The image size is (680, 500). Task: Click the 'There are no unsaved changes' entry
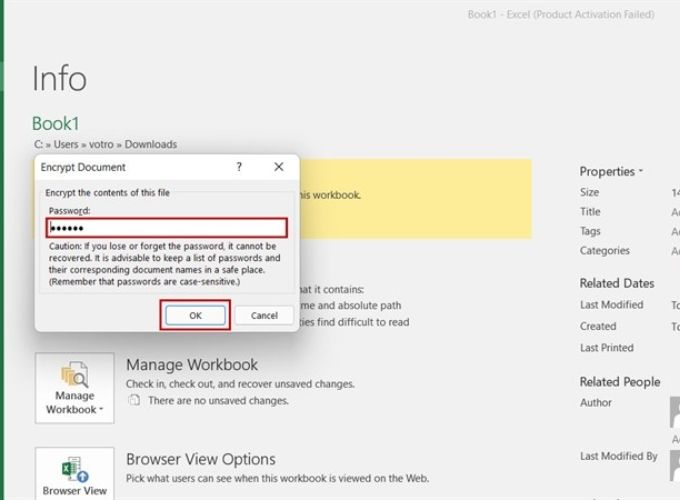coord(218,401)
